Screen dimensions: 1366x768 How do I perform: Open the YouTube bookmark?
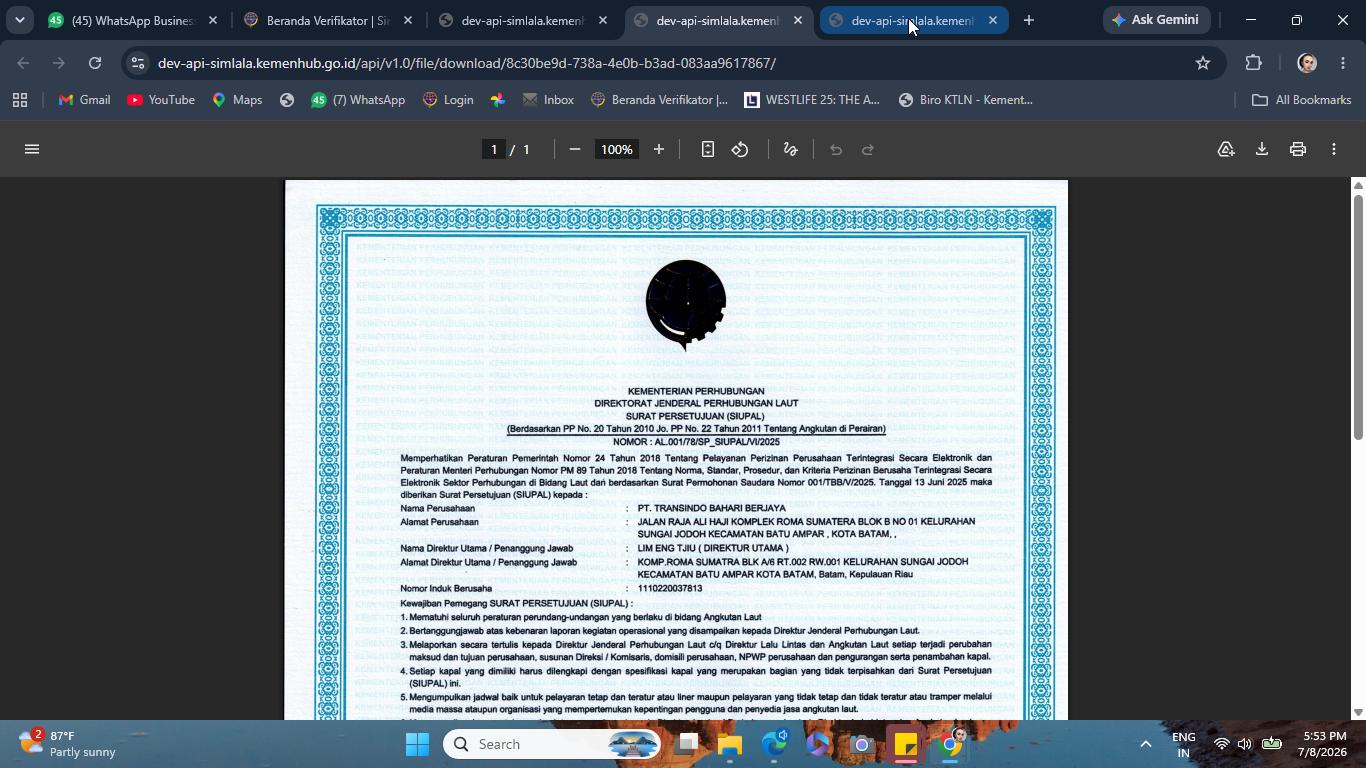pyautogui.click(x=161, y=100)
